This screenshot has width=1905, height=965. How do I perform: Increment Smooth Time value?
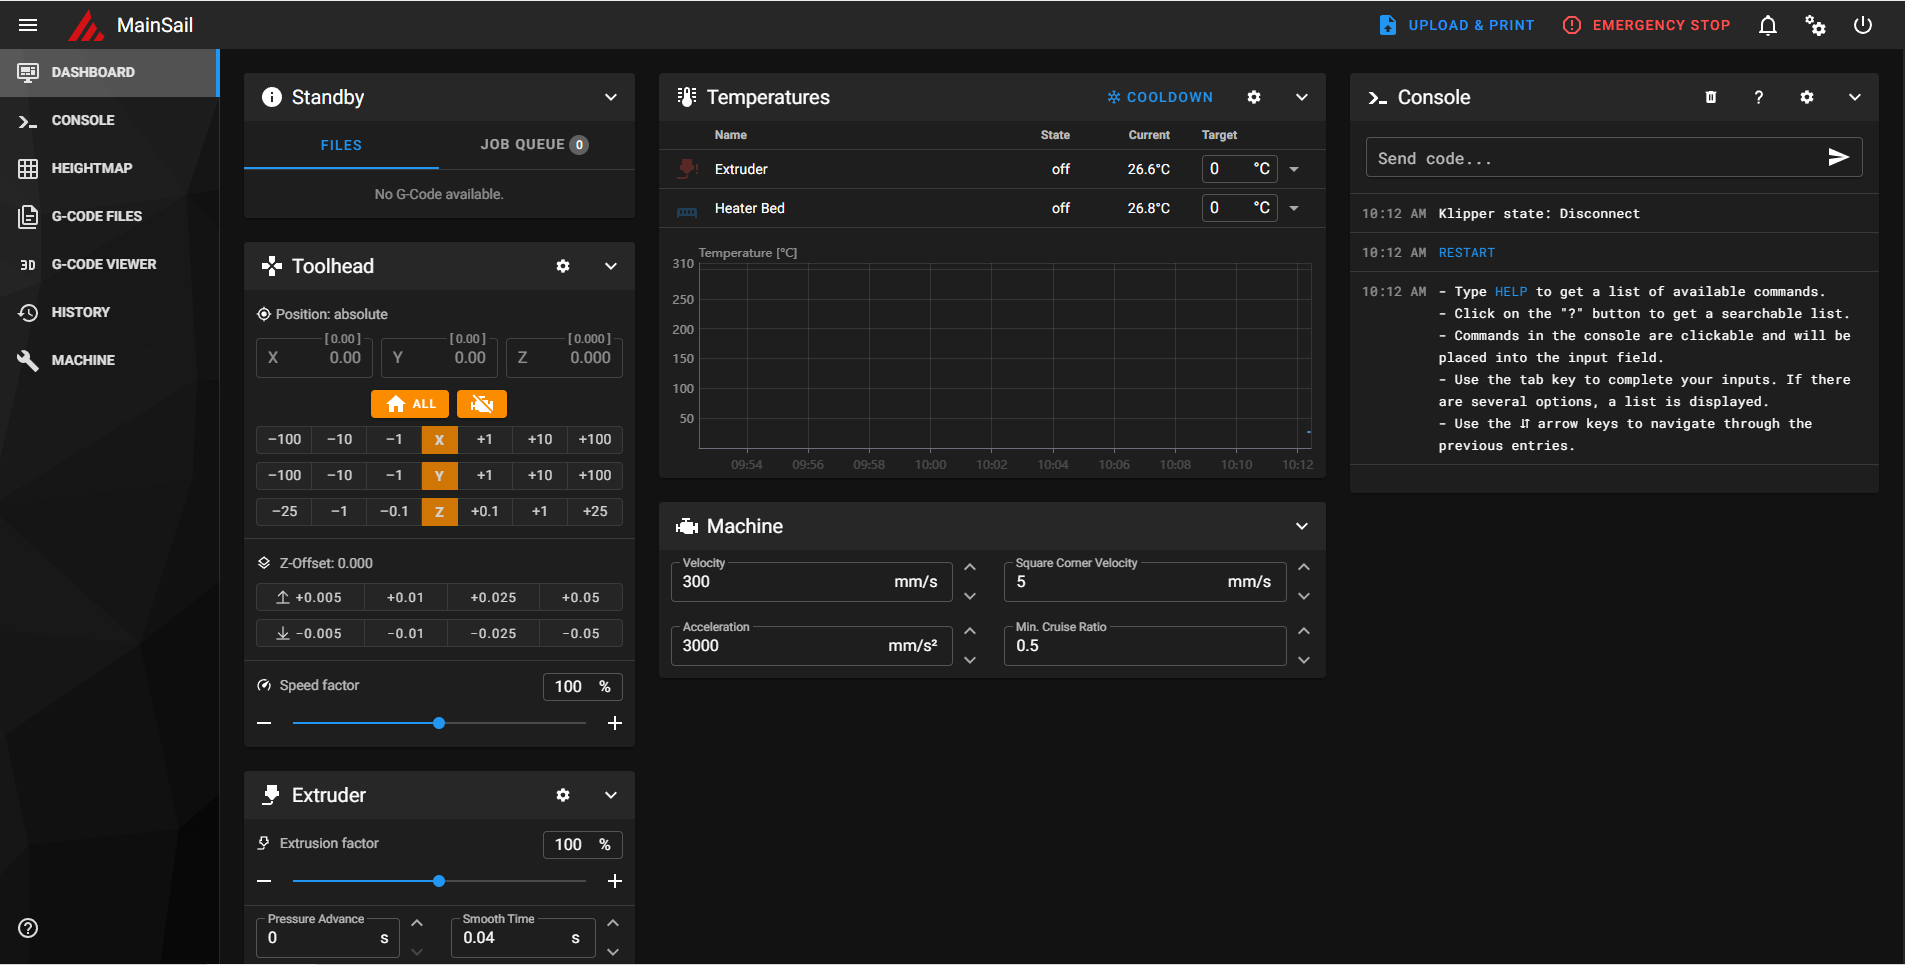[613, 923]
